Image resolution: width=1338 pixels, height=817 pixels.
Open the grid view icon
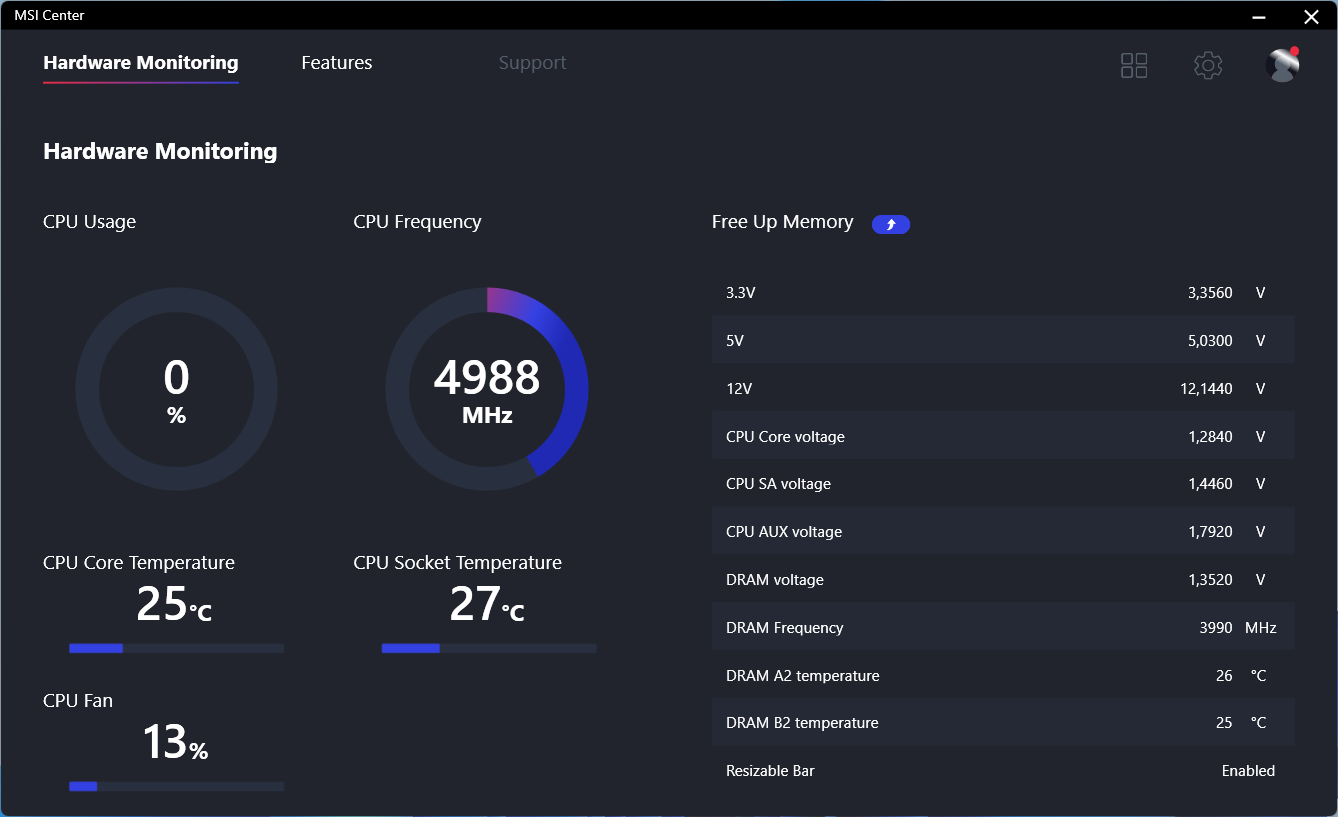tap(1134, 66)
